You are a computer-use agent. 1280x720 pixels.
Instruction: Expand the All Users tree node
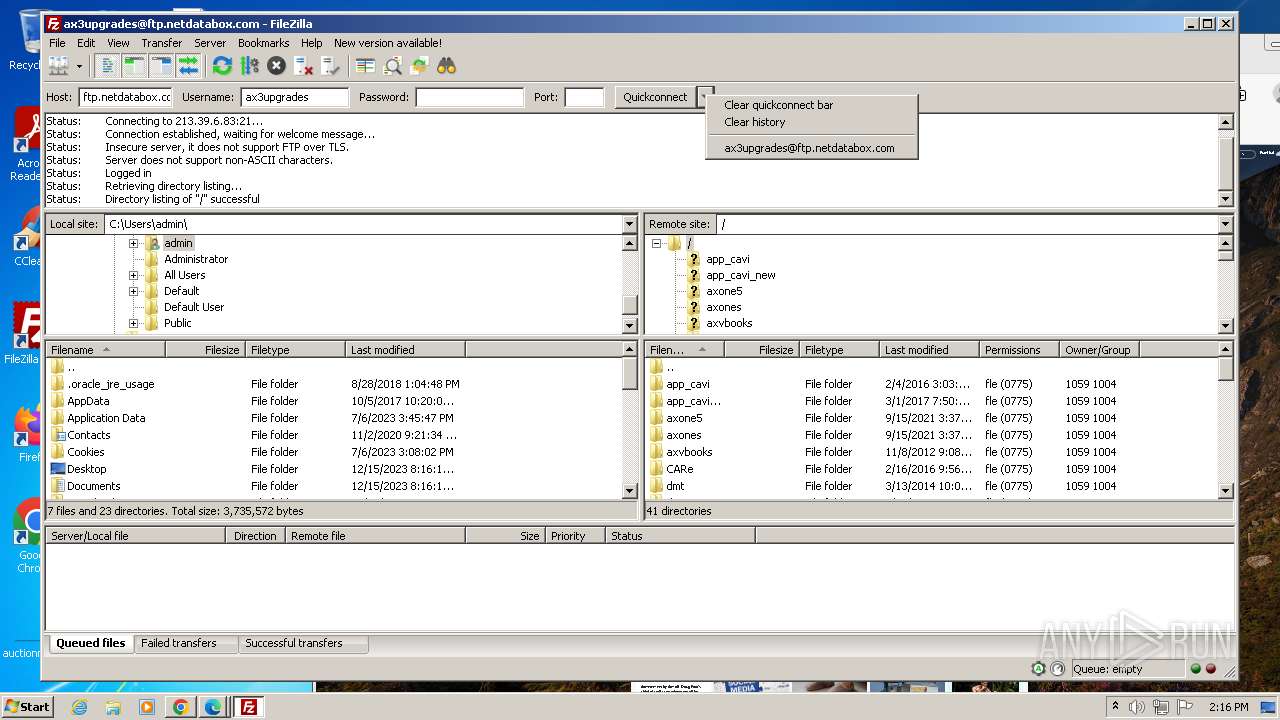point(133,275)
